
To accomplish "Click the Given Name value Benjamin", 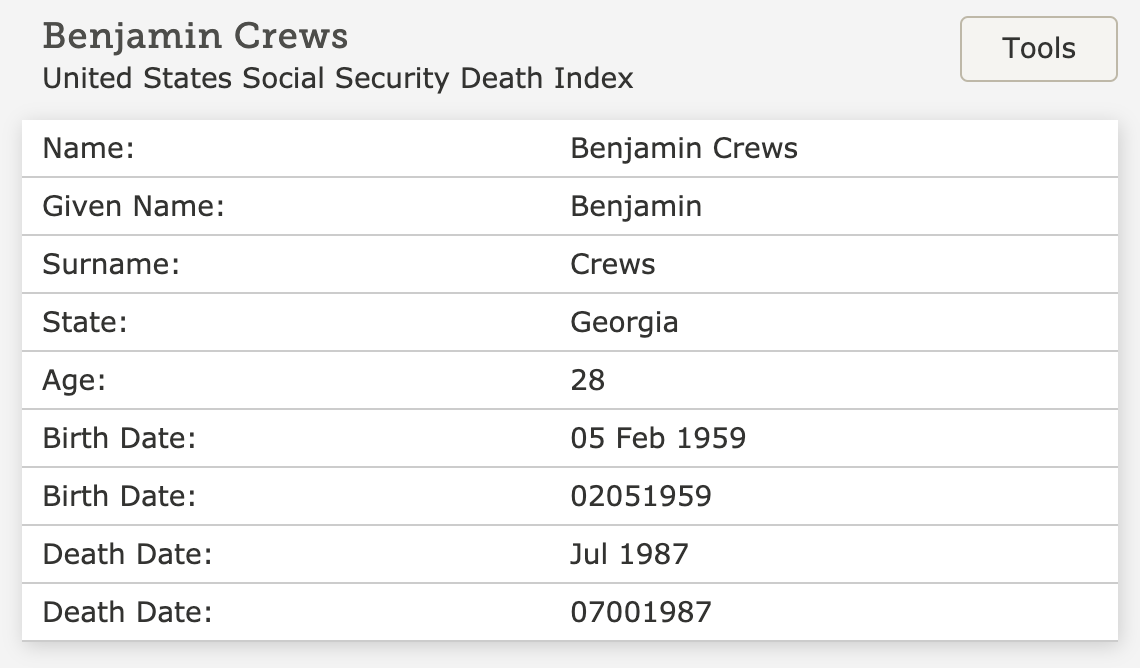I will pos(636,206).
